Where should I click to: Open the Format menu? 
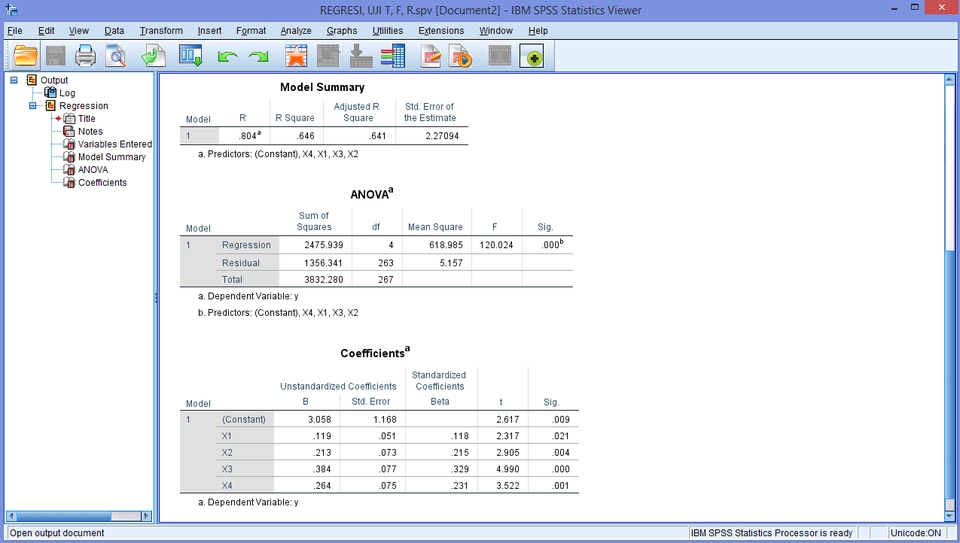click(x=251, y=31)
